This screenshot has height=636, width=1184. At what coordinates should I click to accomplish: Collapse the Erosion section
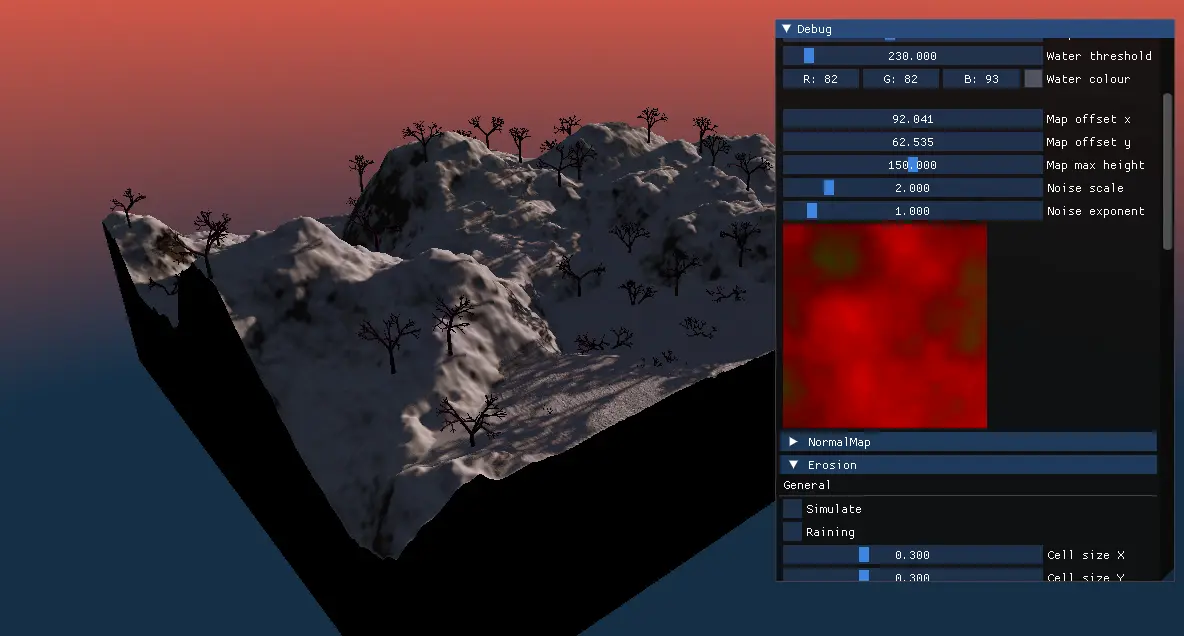pyautogui.click(x=793, y=464)
